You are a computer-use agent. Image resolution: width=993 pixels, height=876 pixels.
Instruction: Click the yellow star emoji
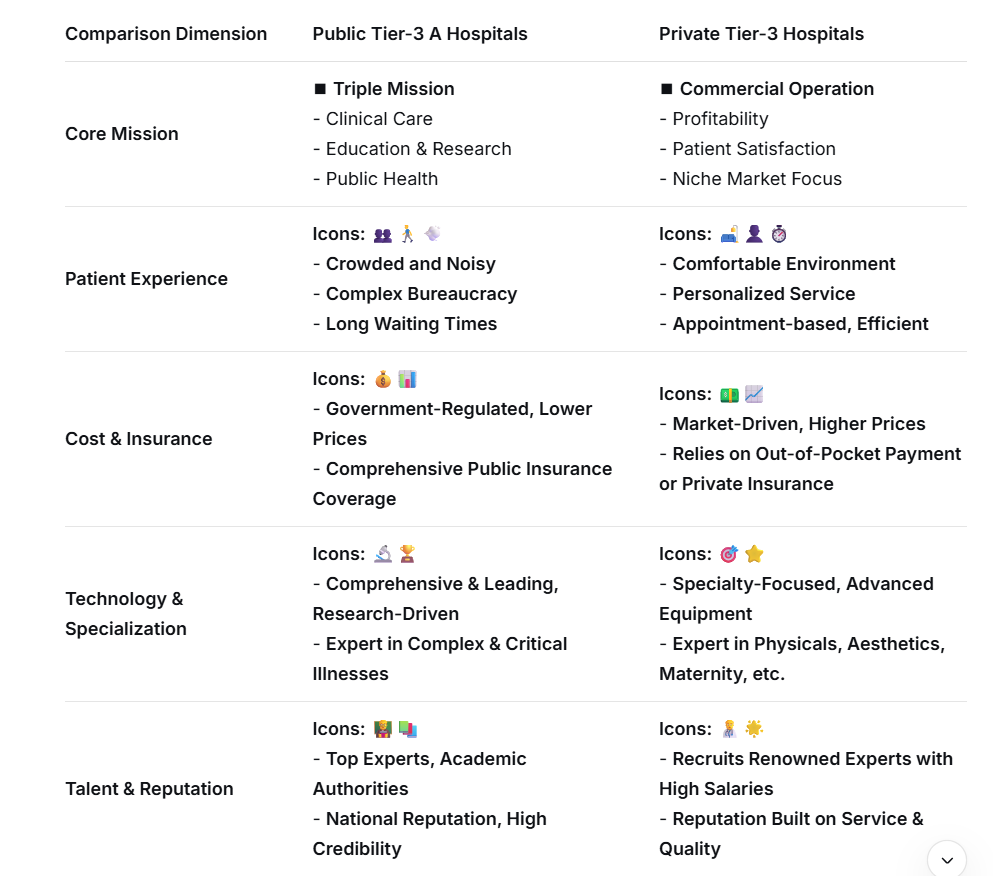coord(754,554)
